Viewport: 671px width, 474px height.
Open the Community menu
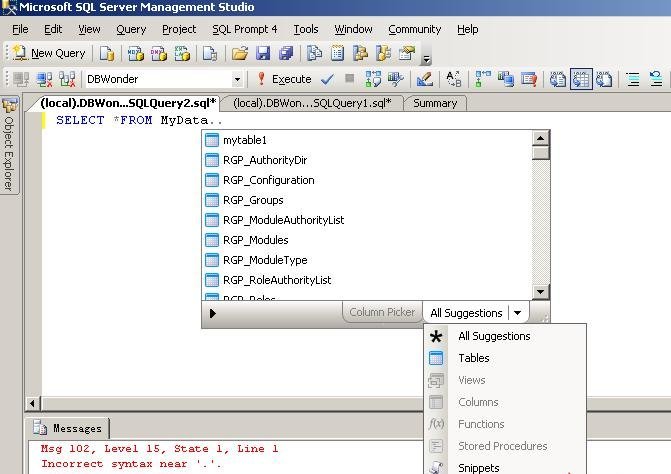coord(415,29)
